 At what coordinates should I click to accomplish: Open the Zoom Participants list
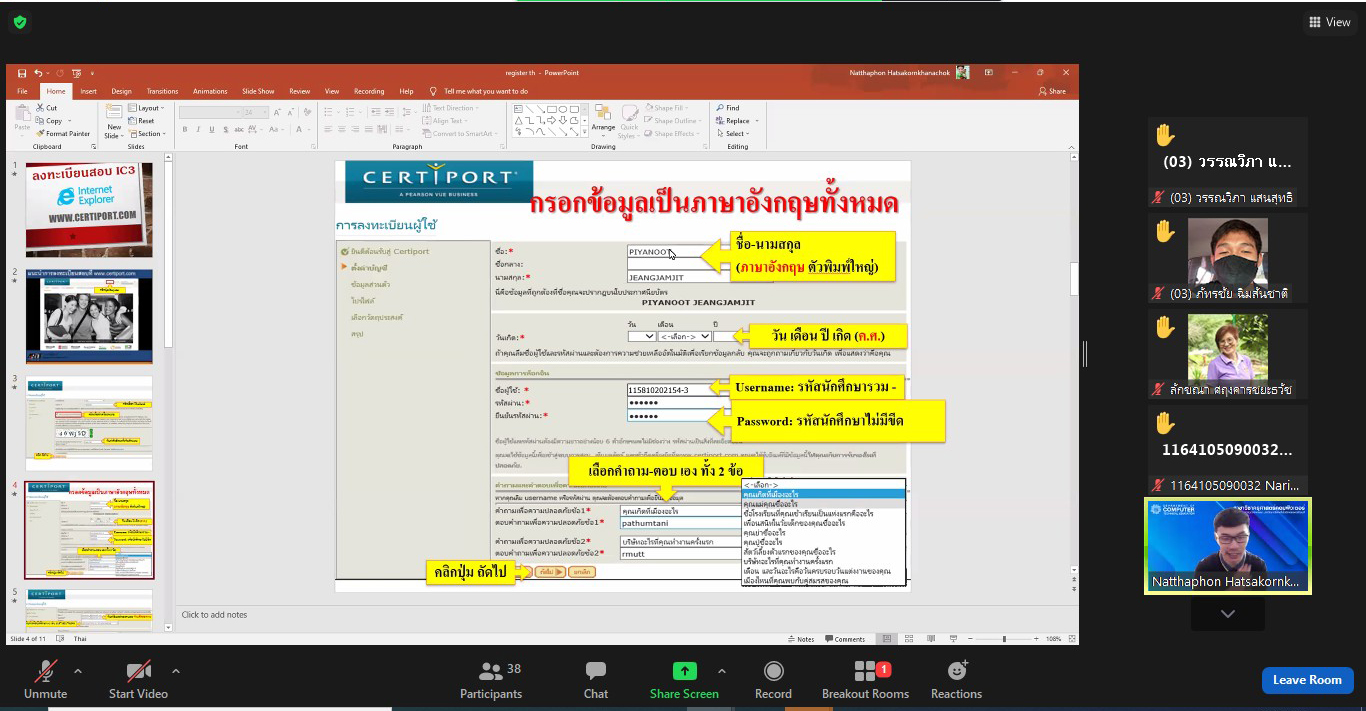(491, 680)
